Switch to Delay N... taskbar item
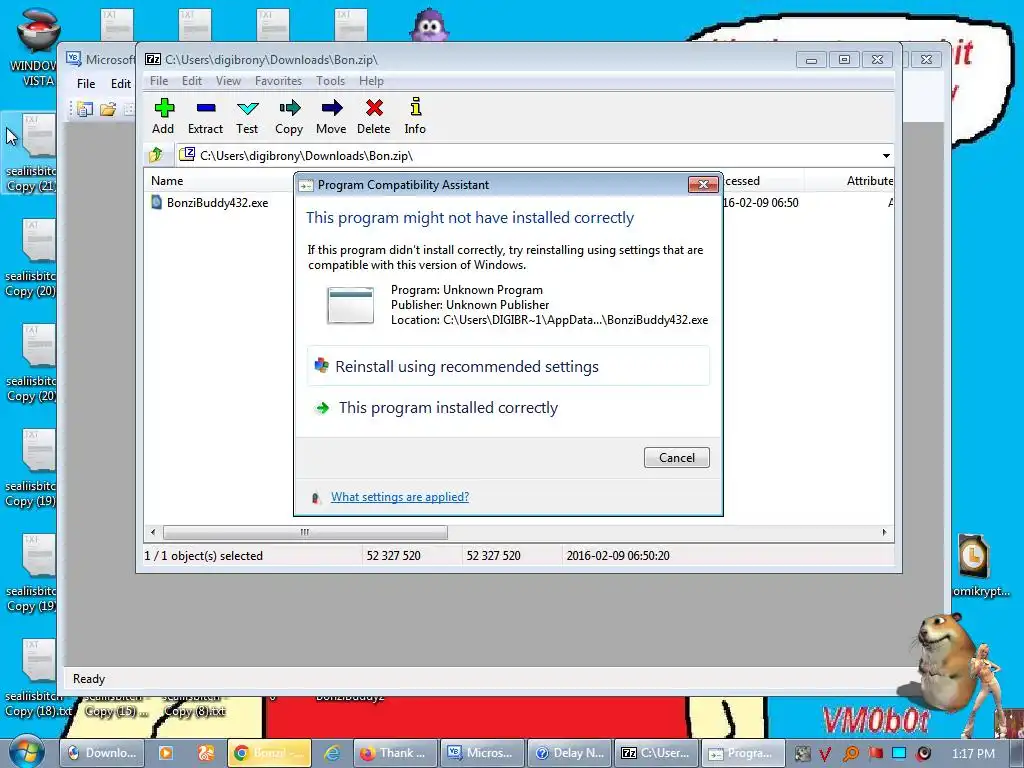Image resolution: width=1024 pixels, height=768 pixels. 569,753
